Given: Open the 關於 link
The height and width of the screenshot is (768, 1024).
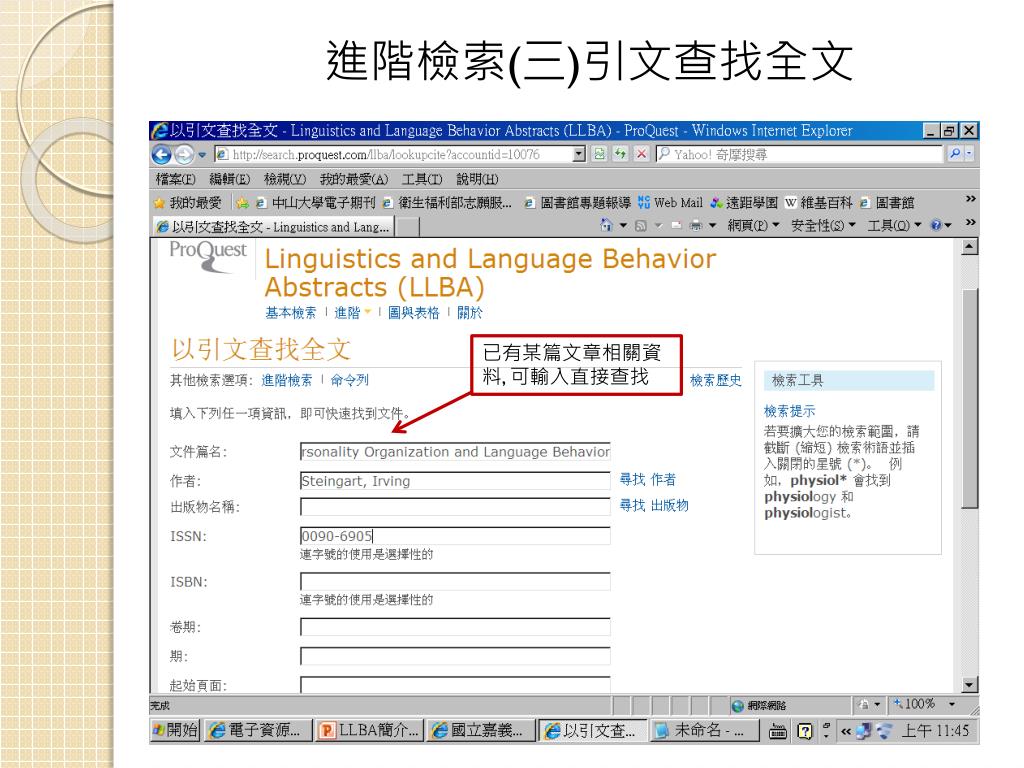Looking at the screenshot, I should (470, 313).
